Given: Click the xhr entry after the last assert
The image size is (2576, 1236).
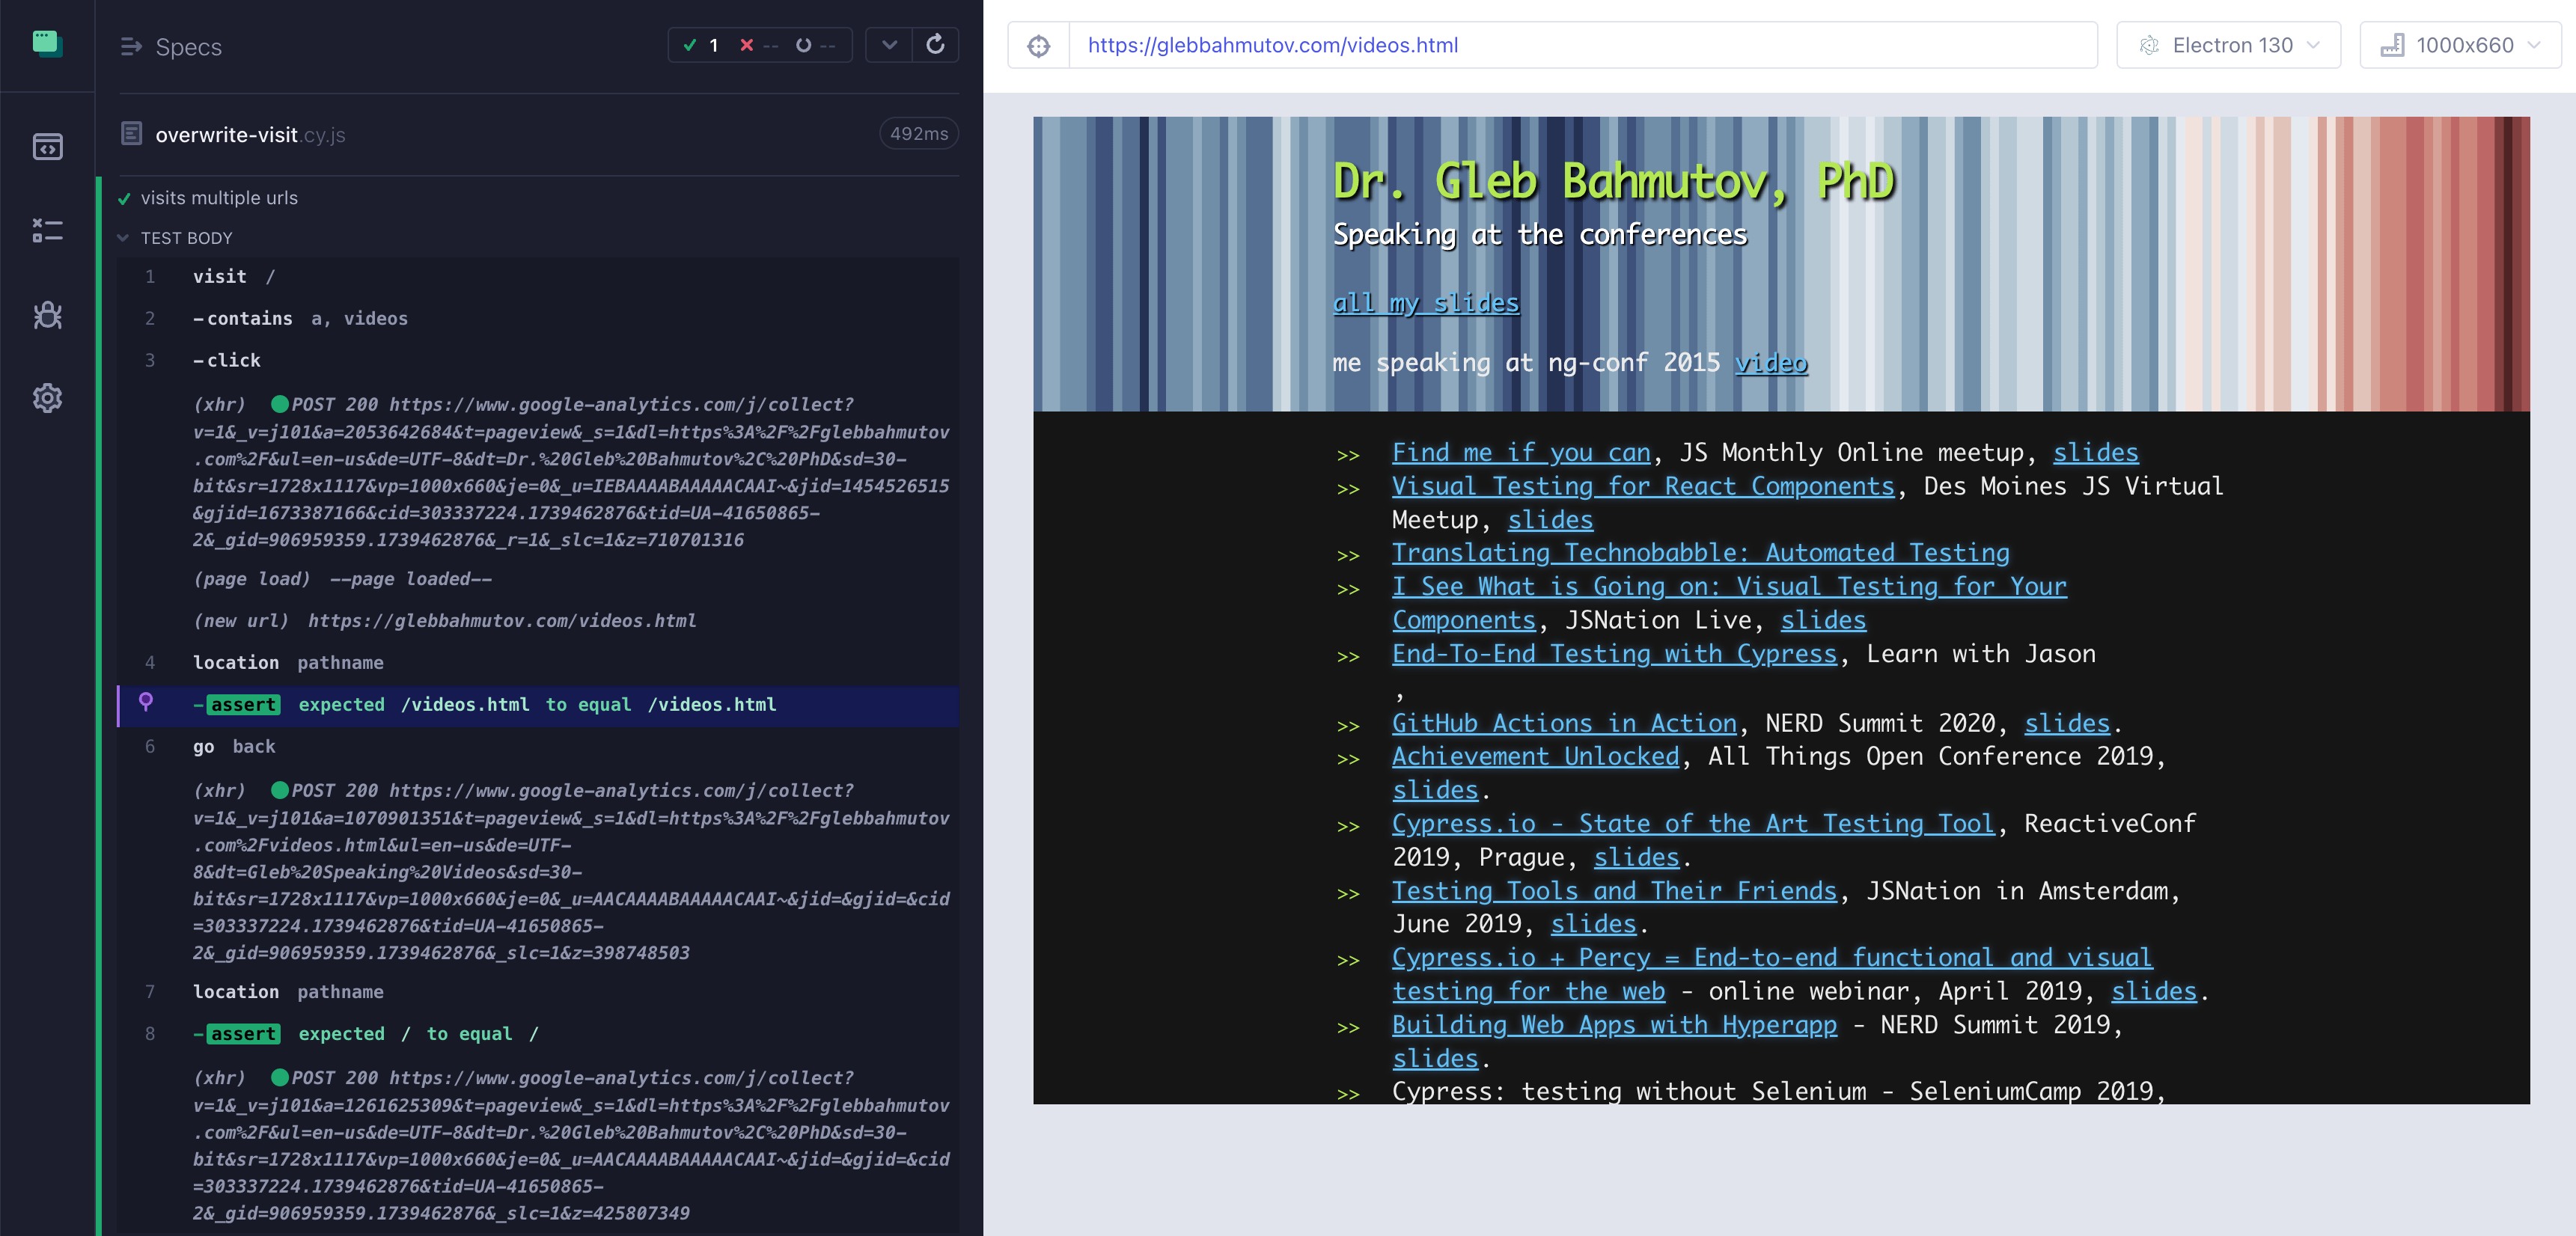Looking at the screenshot, I should (x=538, y=1145).
